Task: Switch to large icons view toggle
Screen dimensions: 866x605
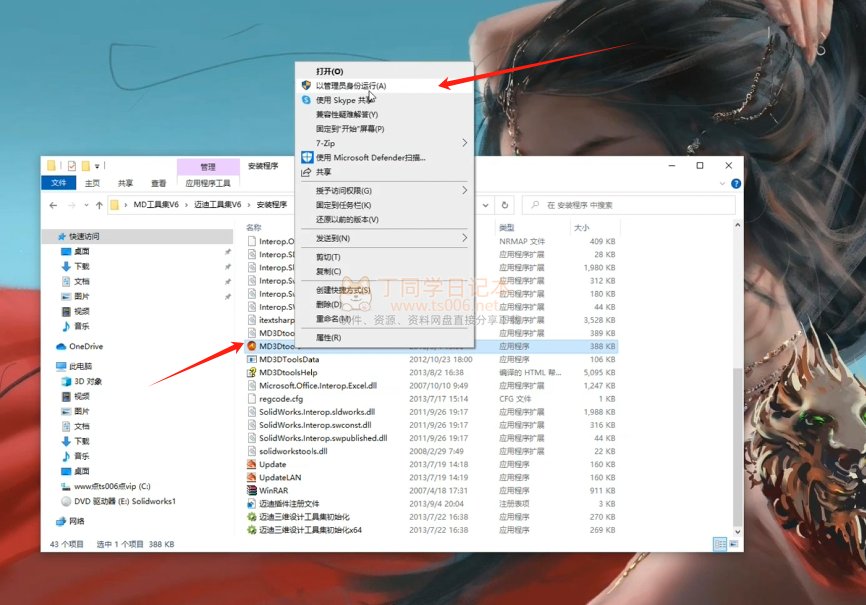Action: pos(734,543)
